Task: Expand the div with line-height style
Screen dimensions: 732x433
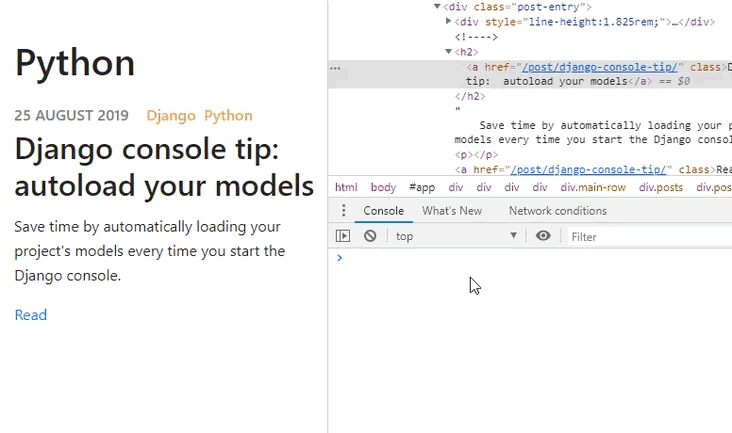Action: 448,21
